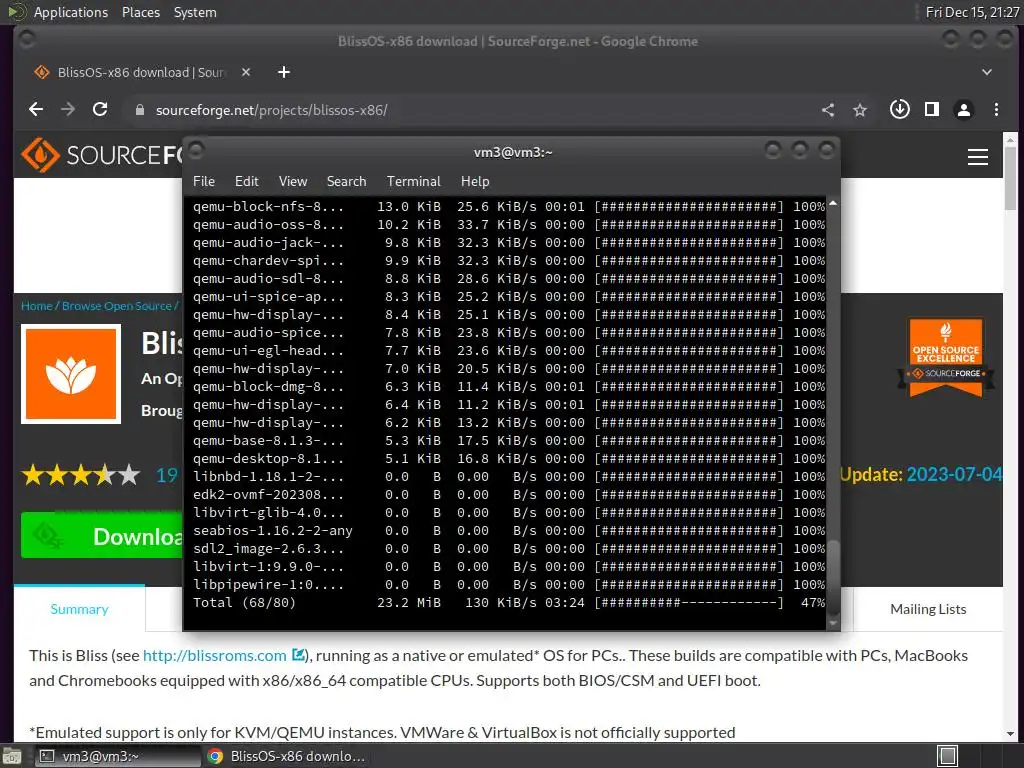This screenshot has width=1024, height=768.
Task: Open Chrome profile avatar icon
Action: (964, 109)
